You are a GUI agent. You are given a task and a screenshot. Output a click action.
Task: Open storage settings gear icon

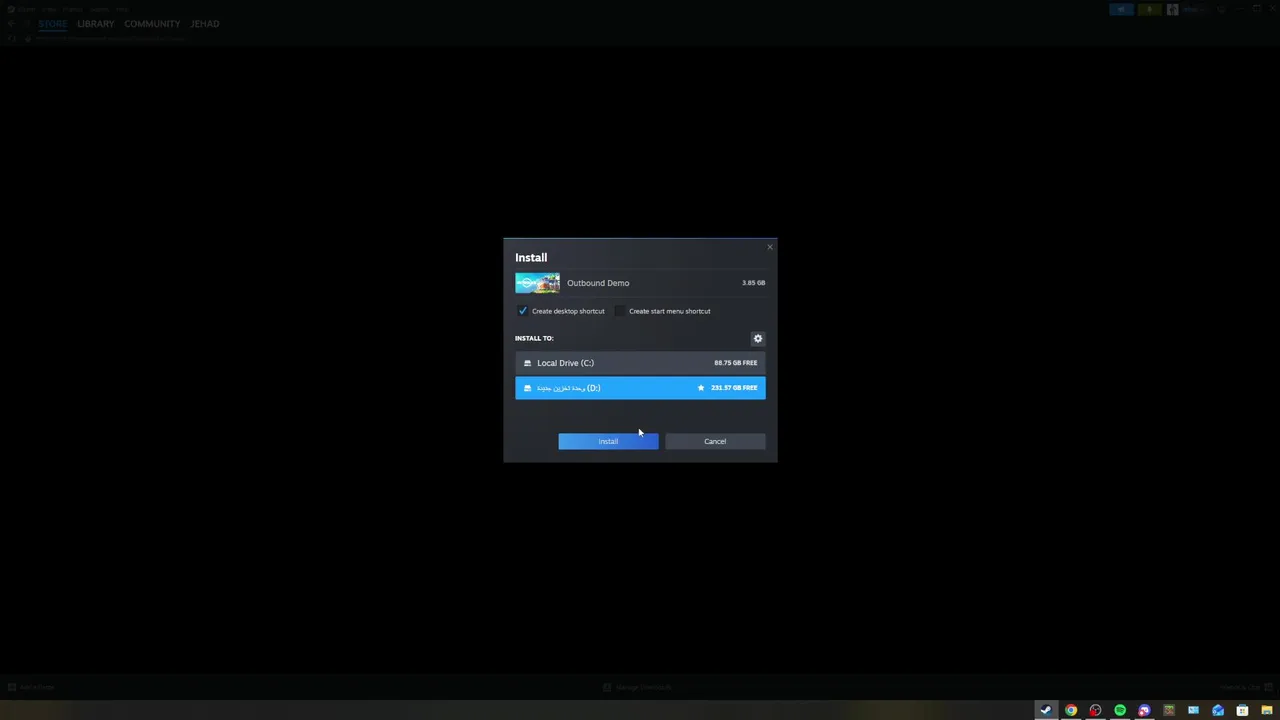pyautogui.click(x=757, y=338)
